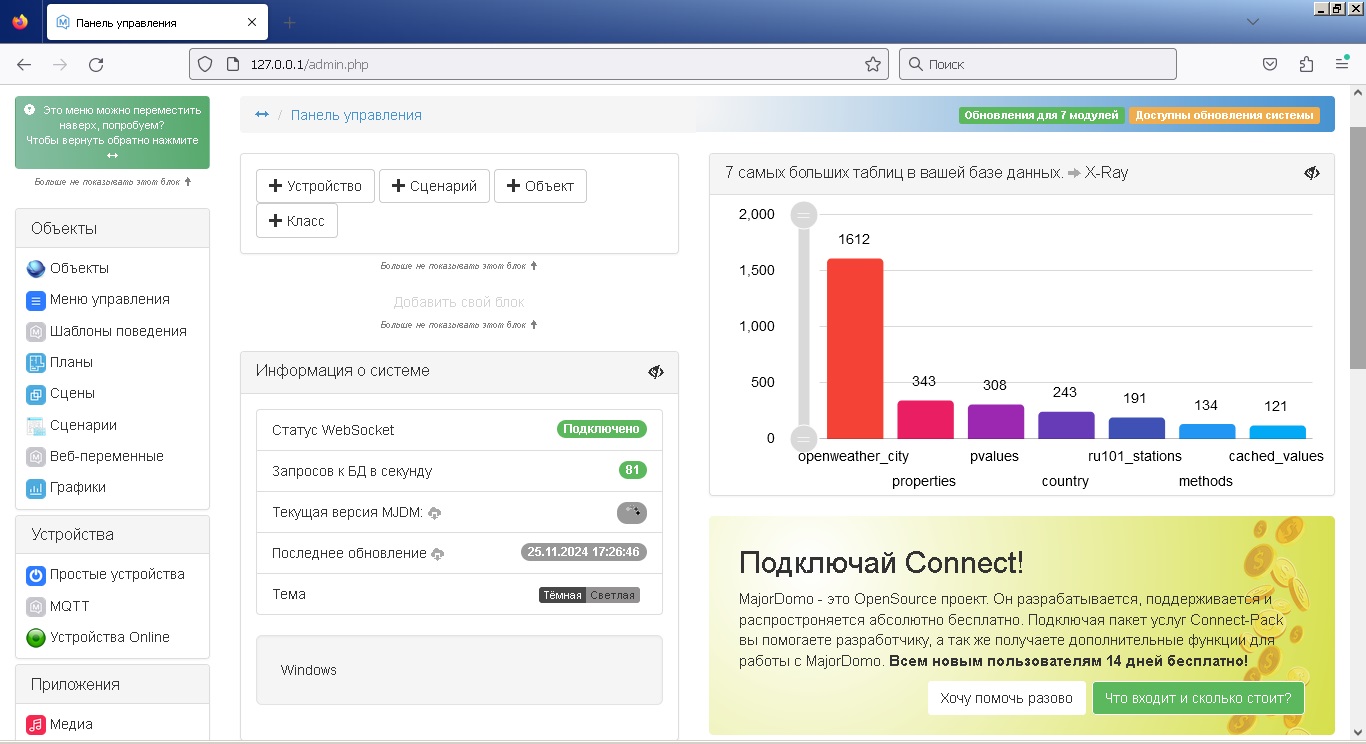
Task: Dismiss the Добавить свой блок section
Action: coord(459,325)
